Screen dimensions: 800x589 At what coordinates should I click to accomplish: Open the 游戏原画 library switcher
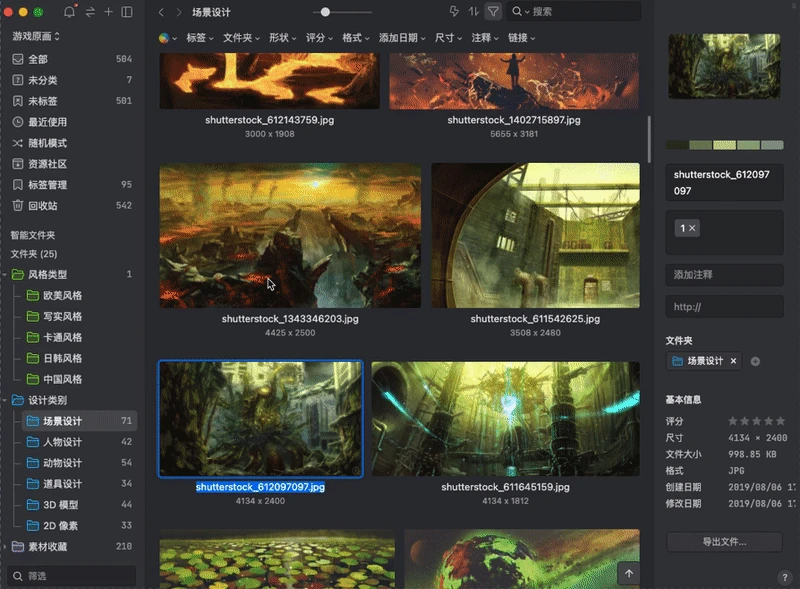(x=36, y=36)
